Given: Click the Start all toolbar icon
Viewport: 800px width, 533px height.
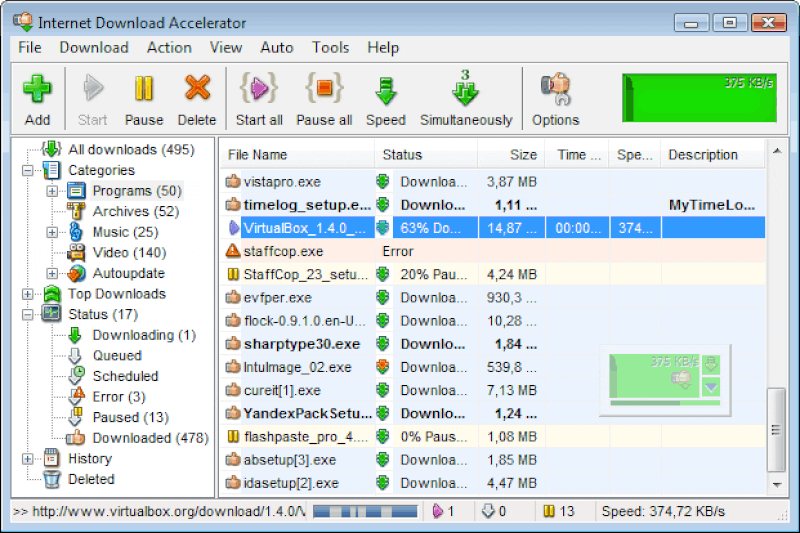Looking at the screenshot, I should pyautogui.click(x=259, y=99).
